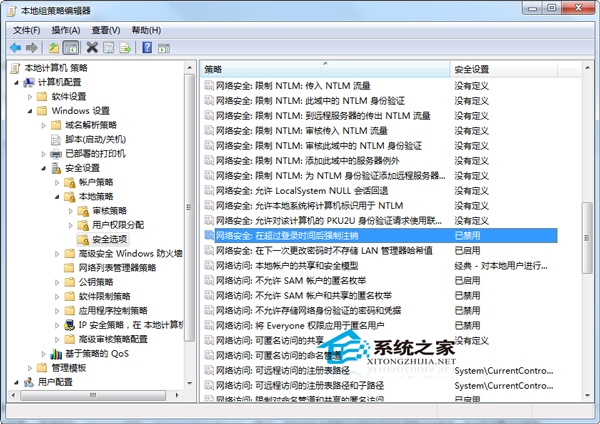
Task: Select the 应用程序控制策略 tree item
Action: point(113,311)
